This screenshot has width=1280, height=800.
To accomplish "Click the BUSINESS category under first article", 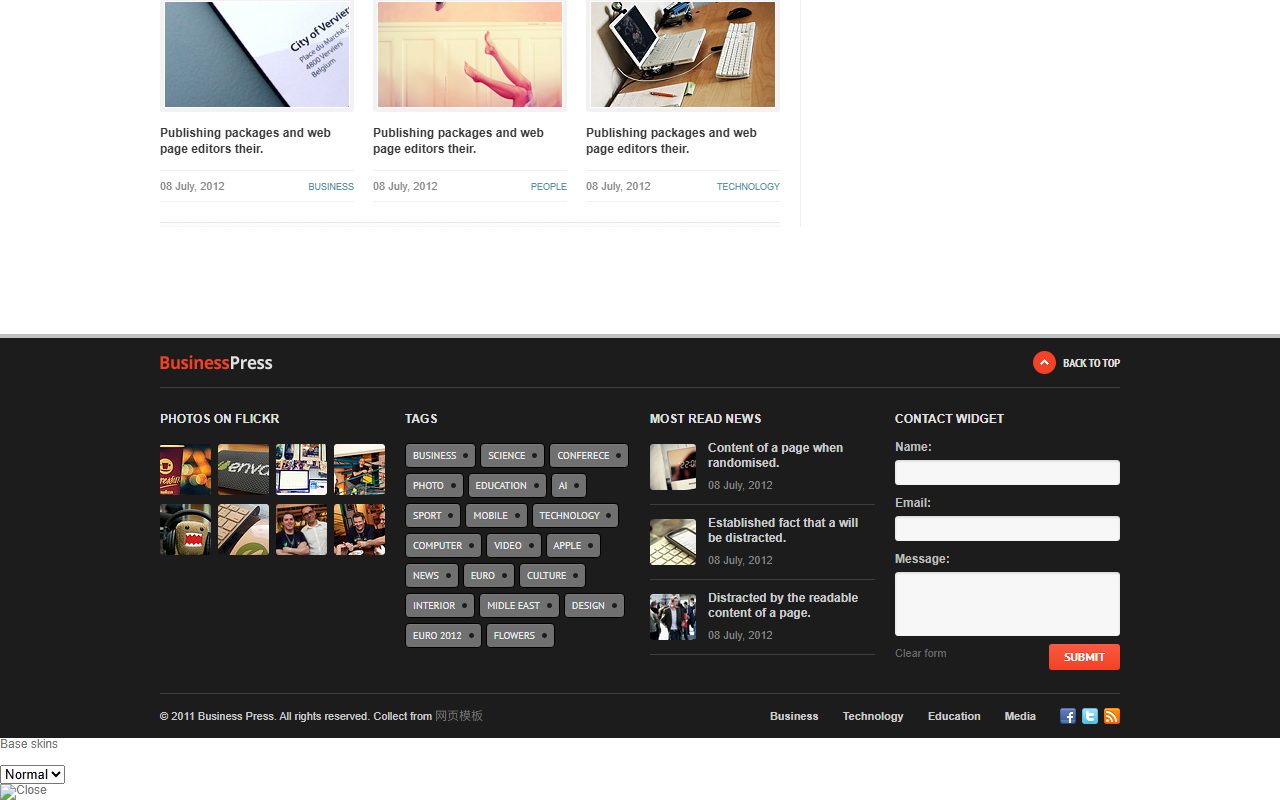I will pos(331,187).
